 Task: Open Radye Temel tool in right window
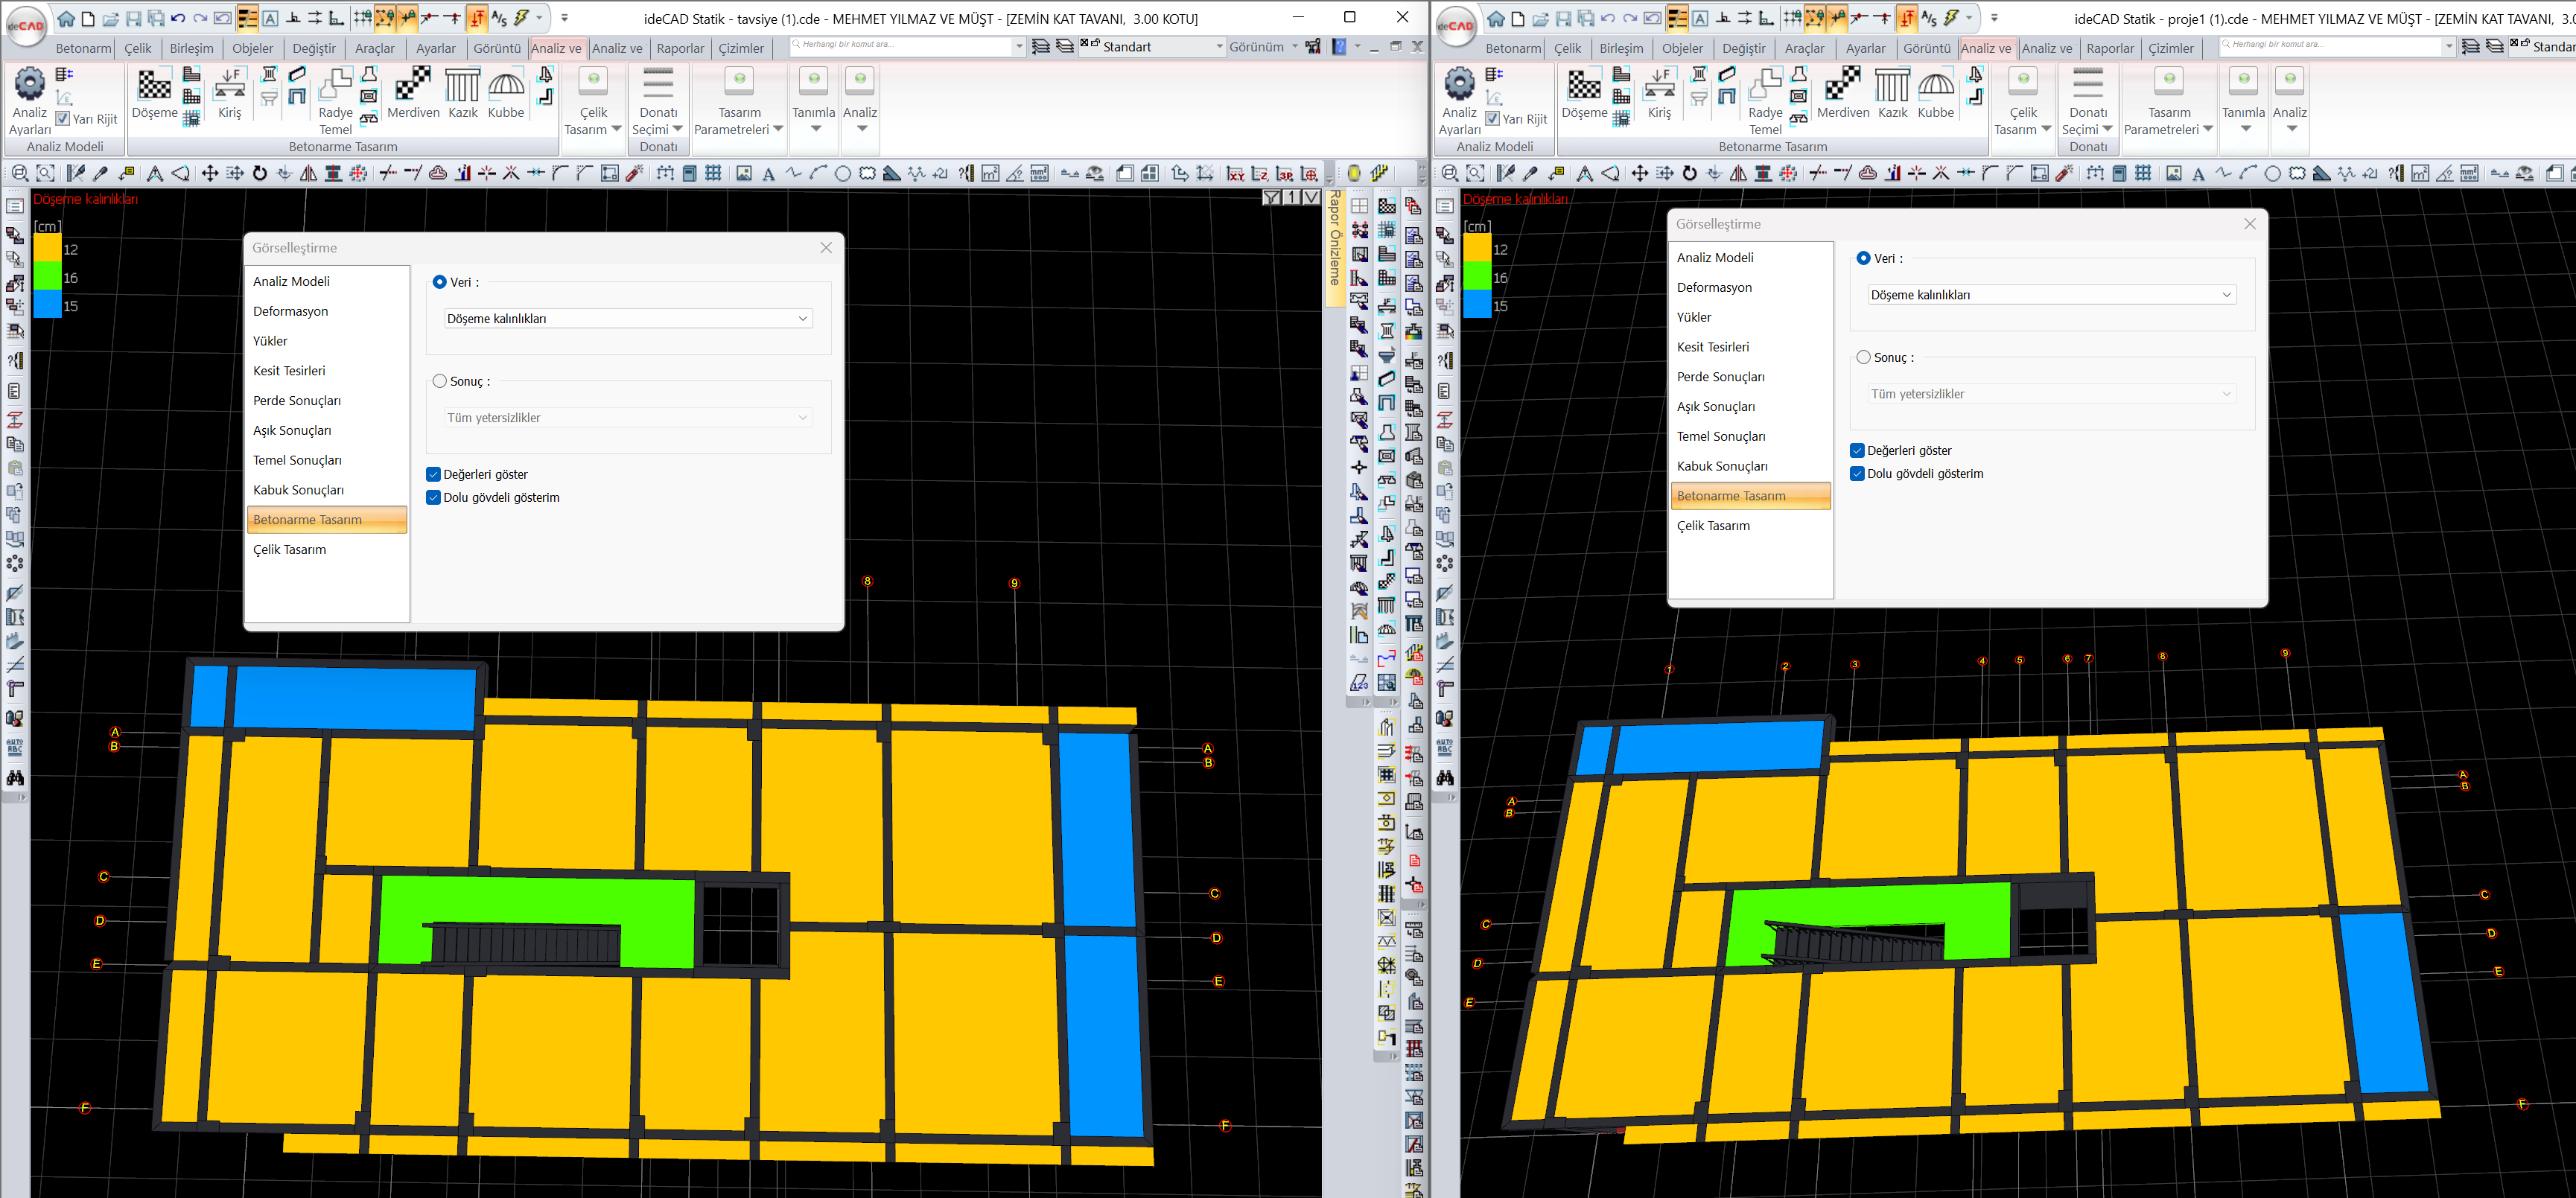click(1765, 101)
